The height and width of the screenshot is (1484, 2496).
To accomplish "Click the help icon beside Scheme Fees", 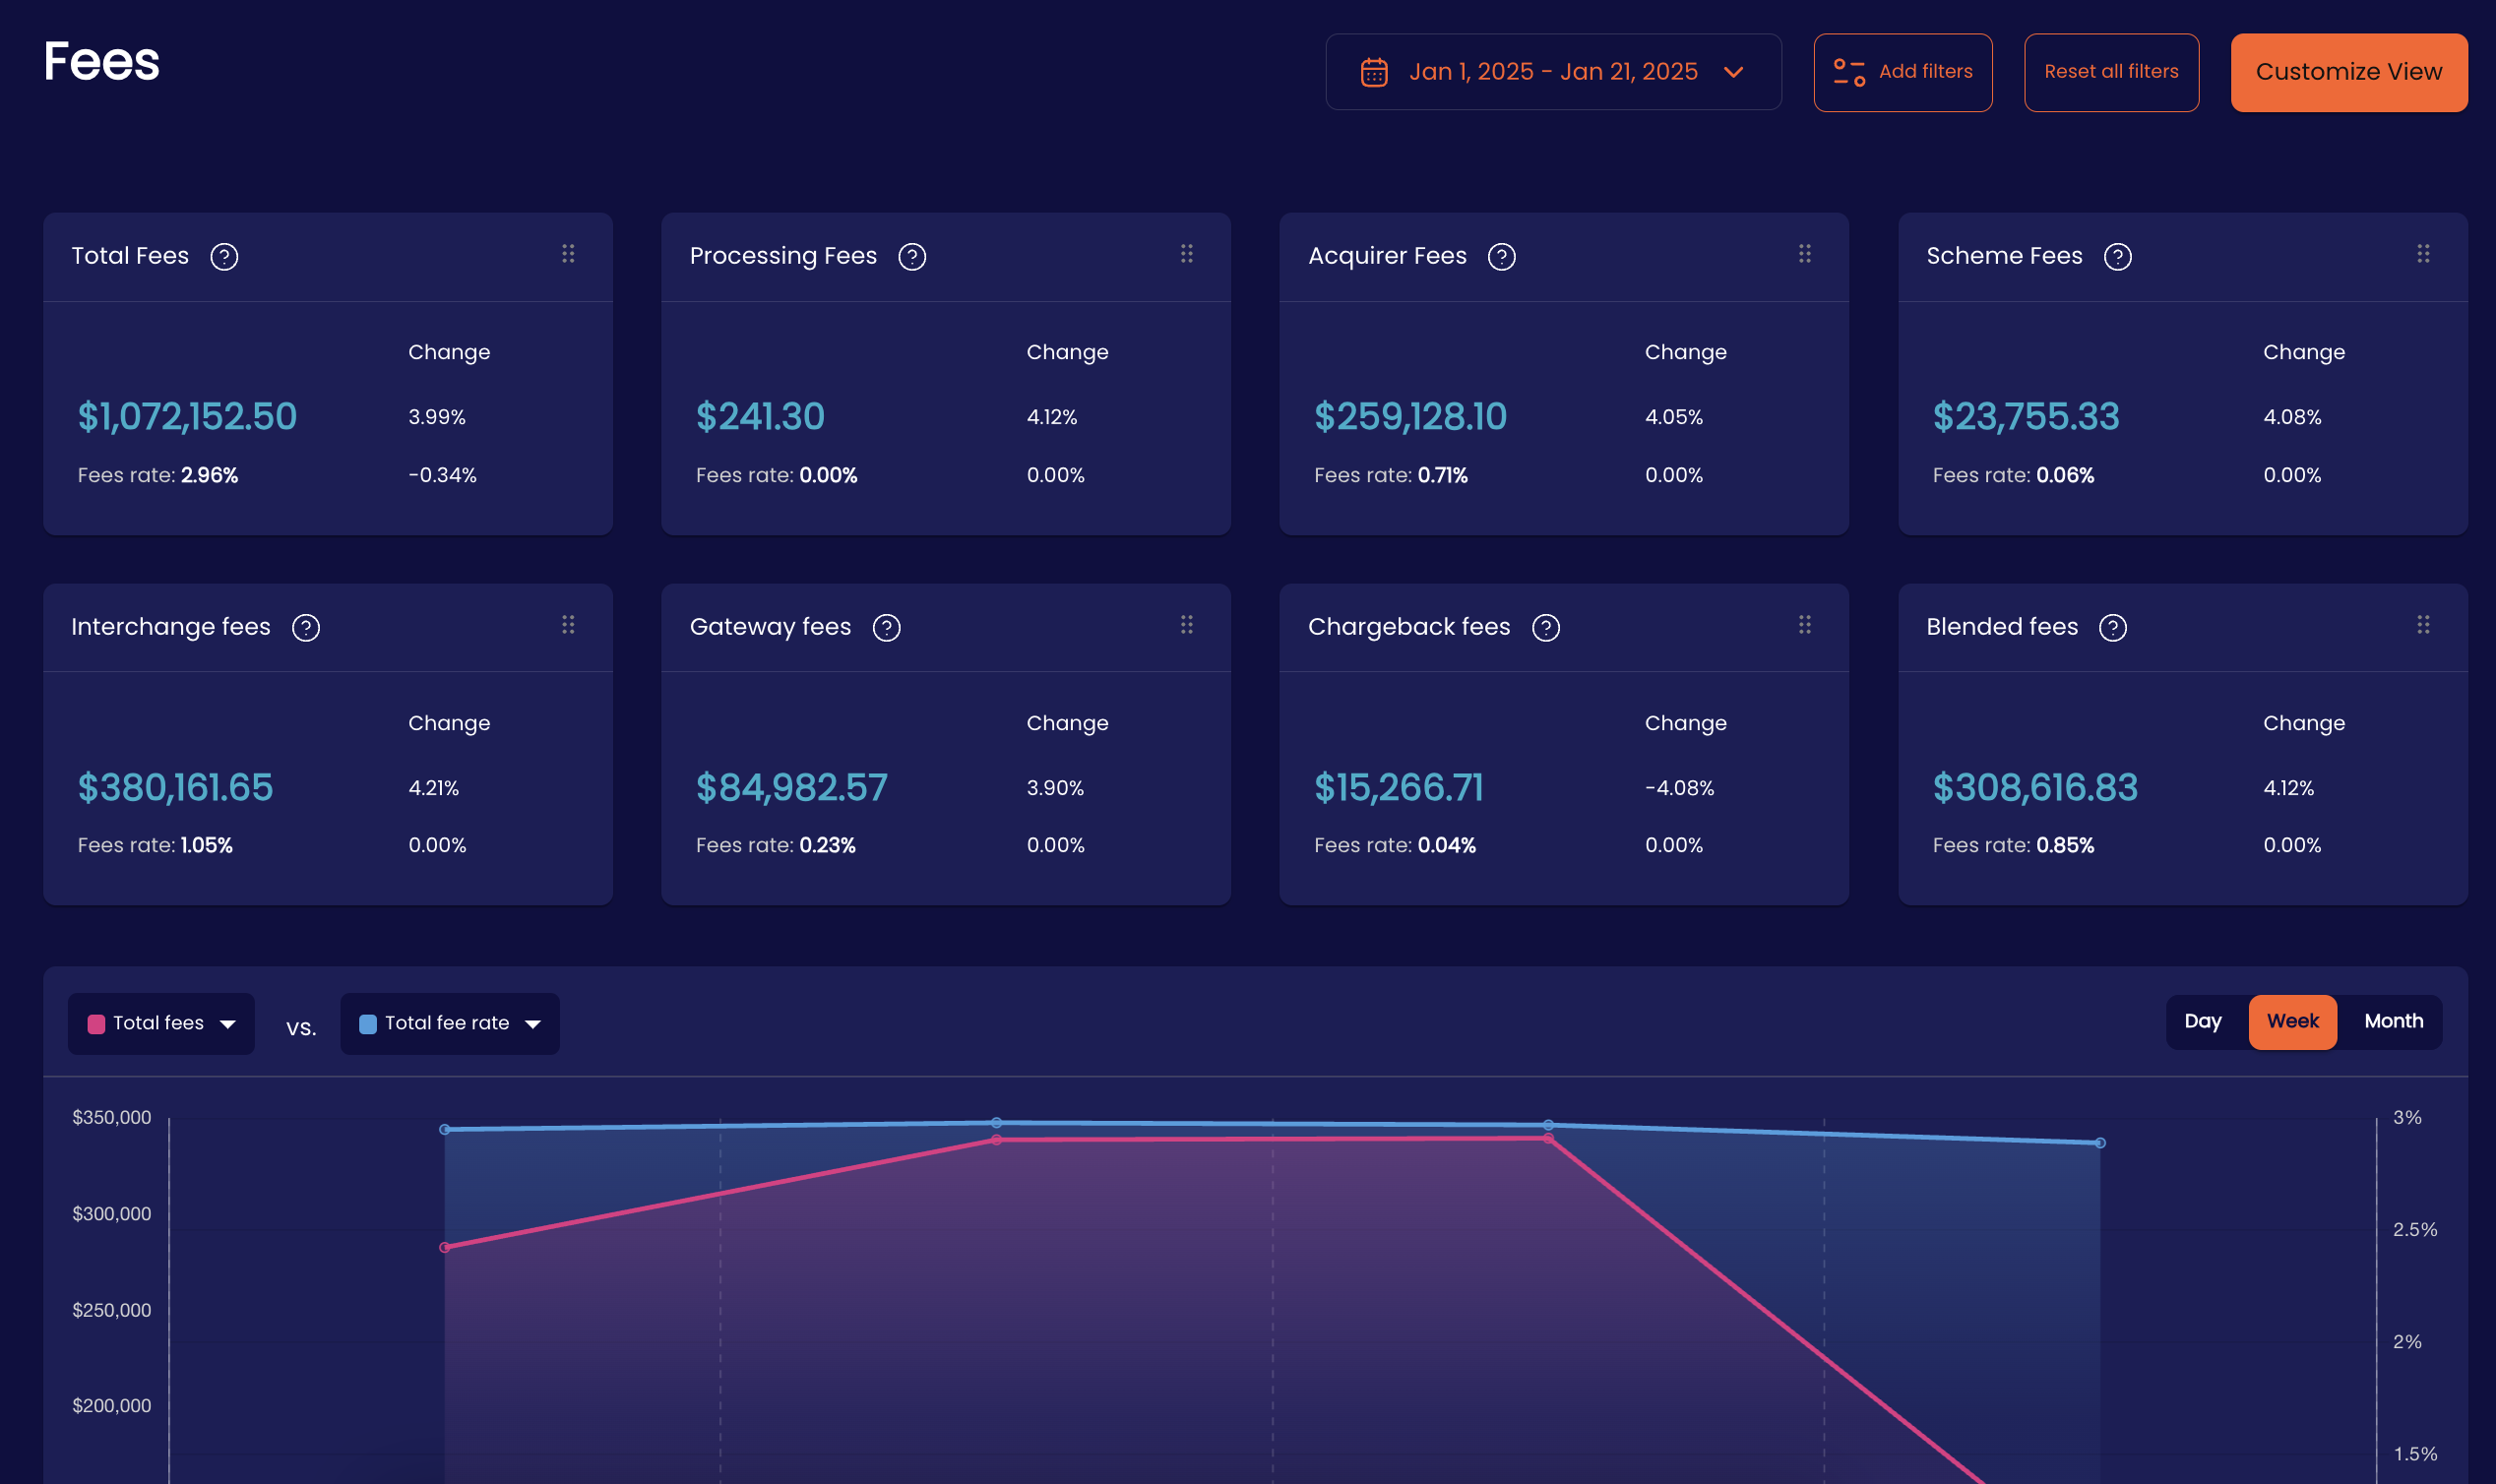I will tap(2117, 257).
